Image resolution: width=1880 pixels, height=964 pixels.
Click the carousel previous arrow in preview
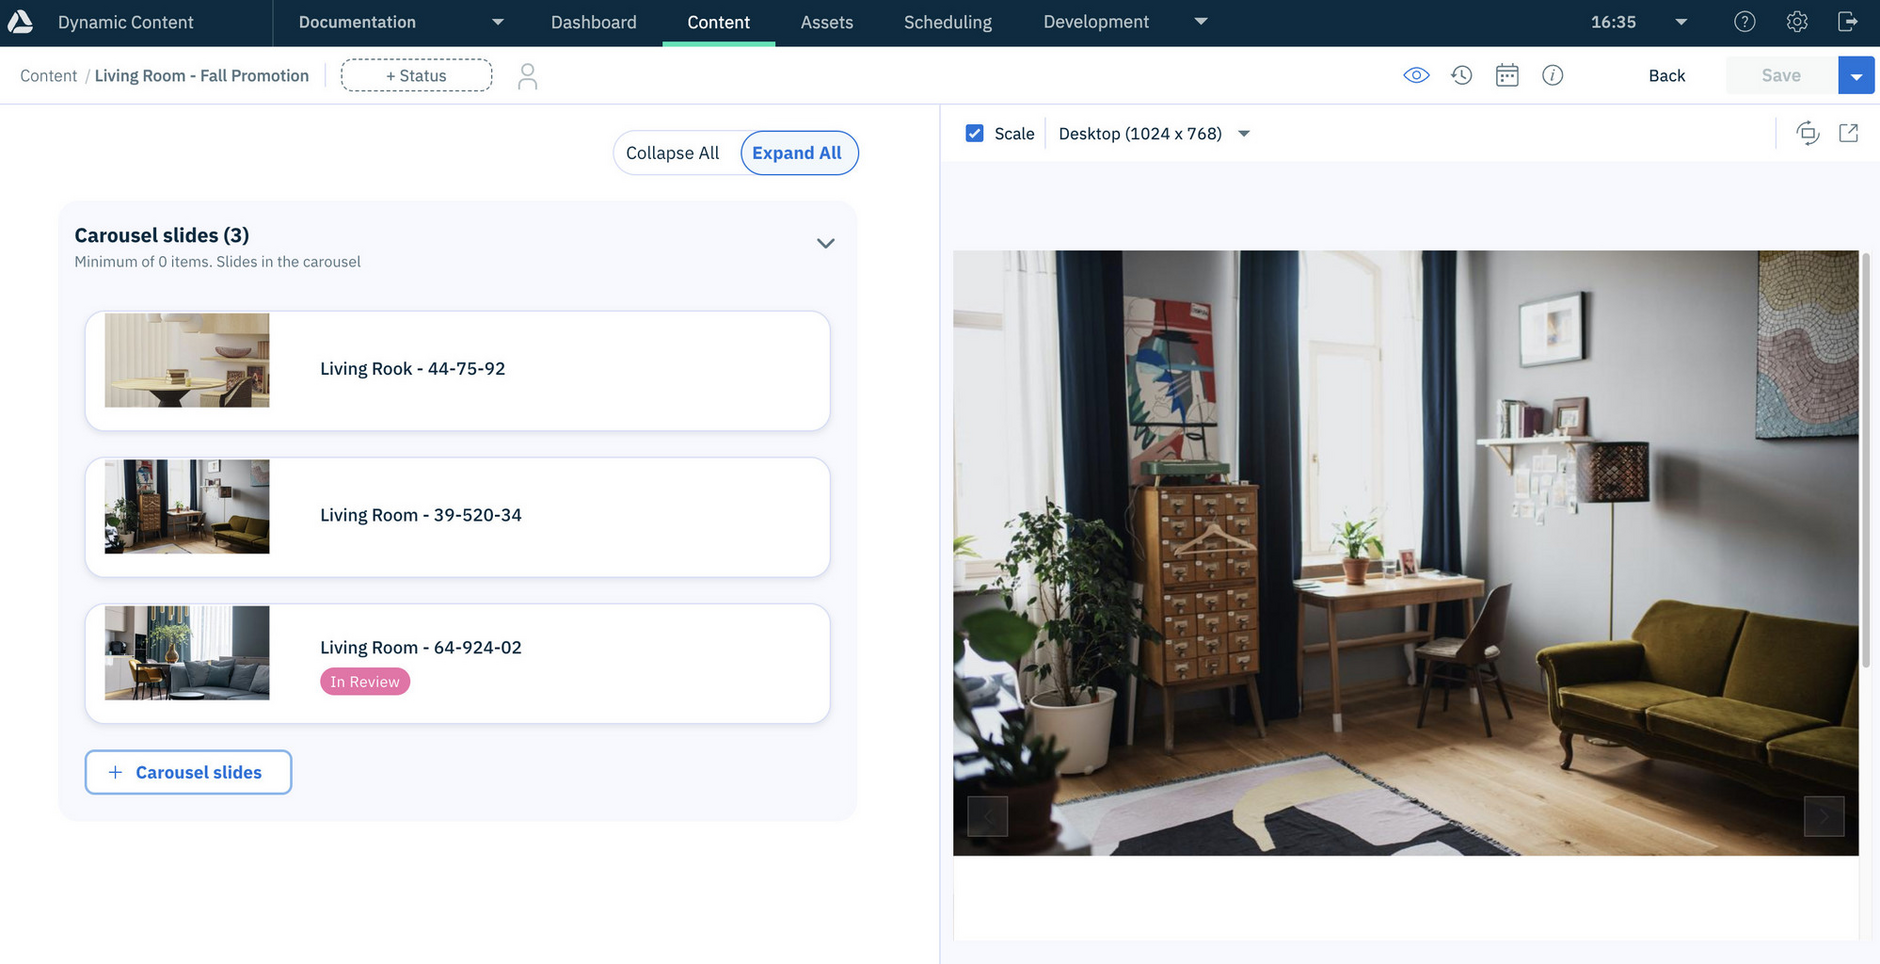tap(987, 816)
